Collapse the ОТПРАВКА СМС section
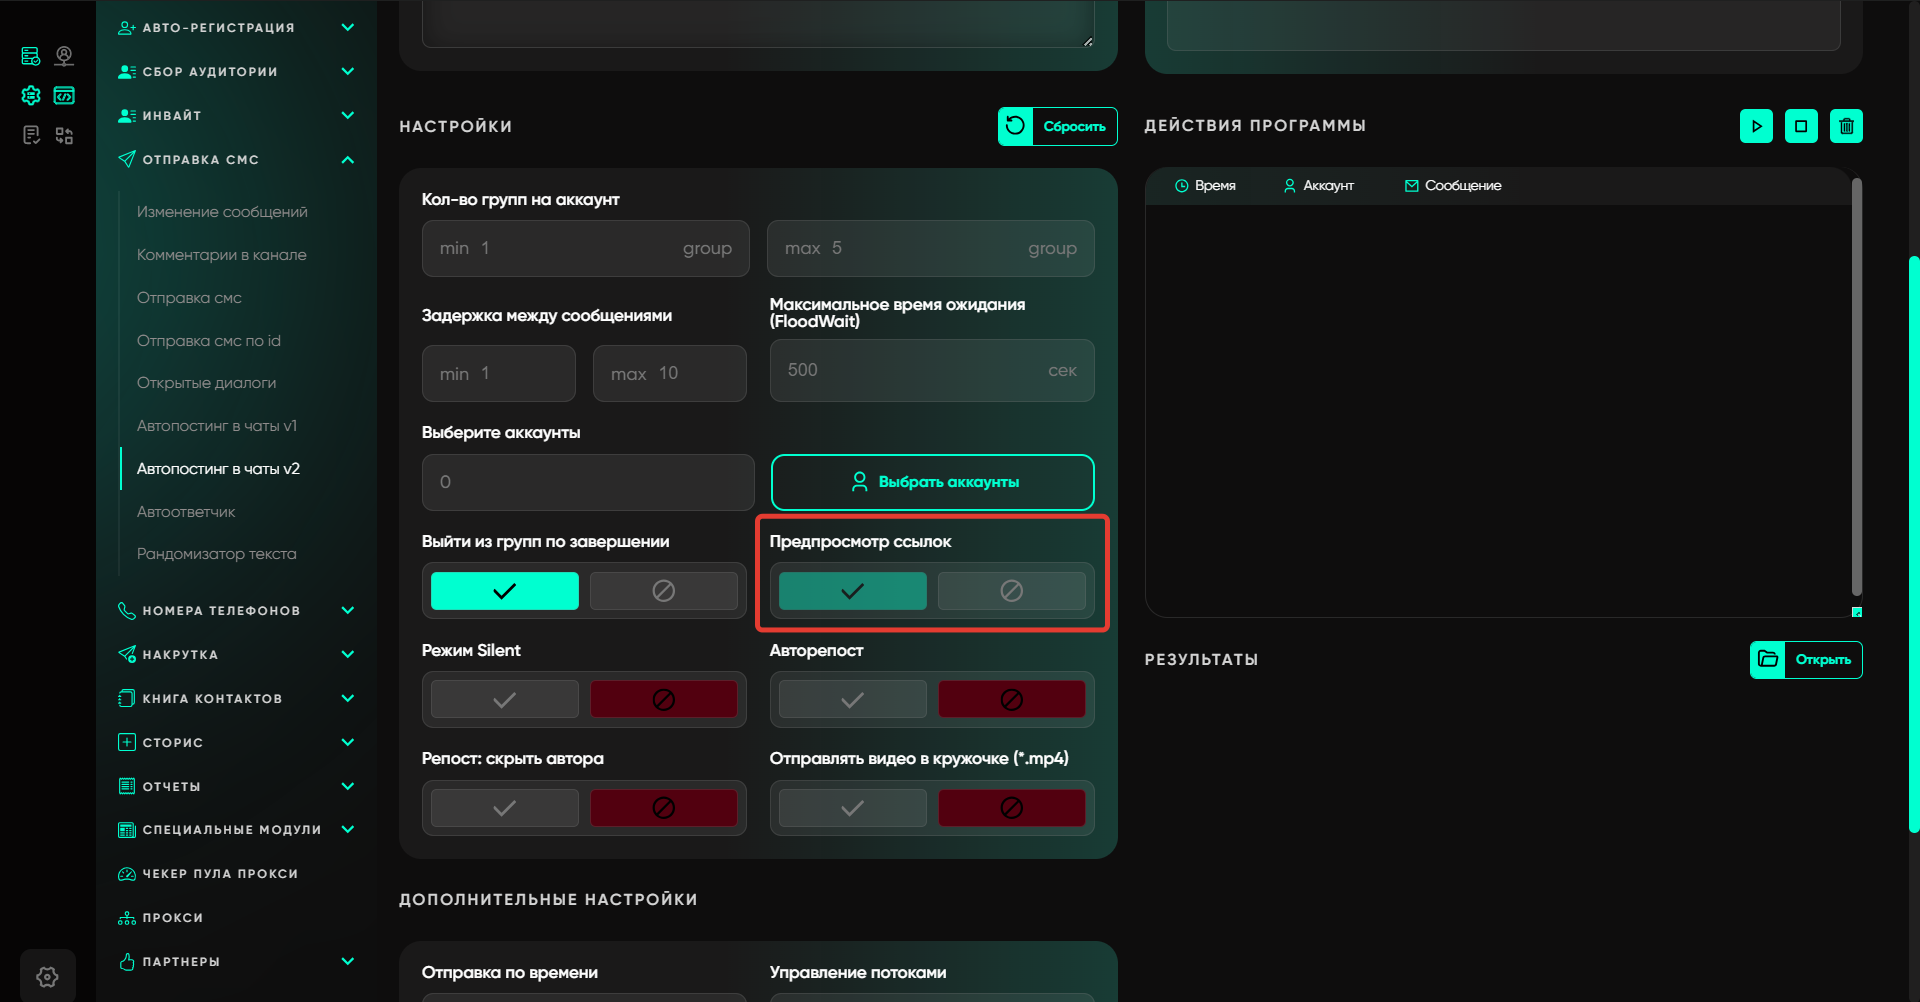 point(347,160)
